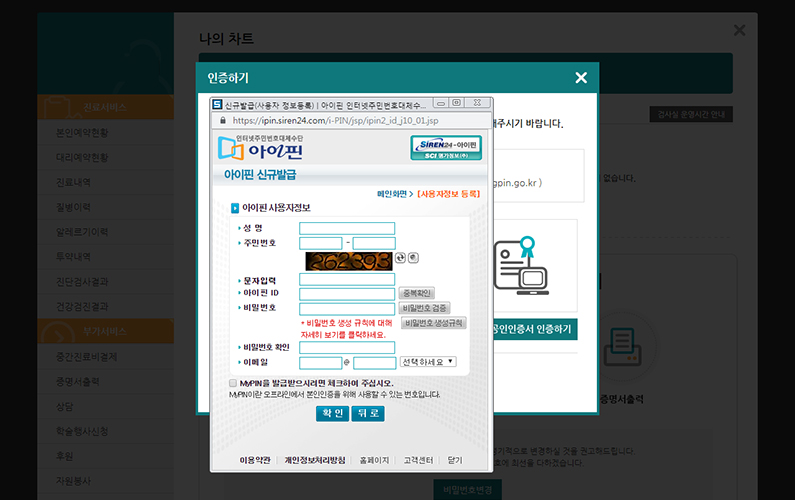
Task: Confirm with the 확인 button
Action: tap(332, 413)
